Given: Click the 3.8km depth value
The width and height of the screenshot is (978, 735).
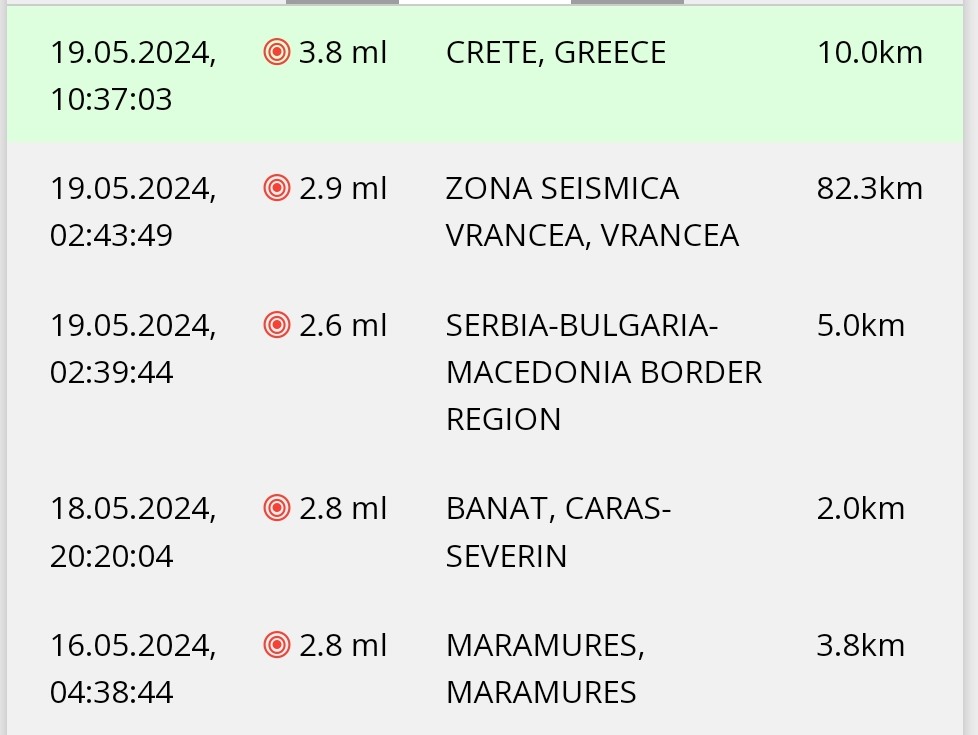Looking at the screenshot, I should click(x=860, y=646).
